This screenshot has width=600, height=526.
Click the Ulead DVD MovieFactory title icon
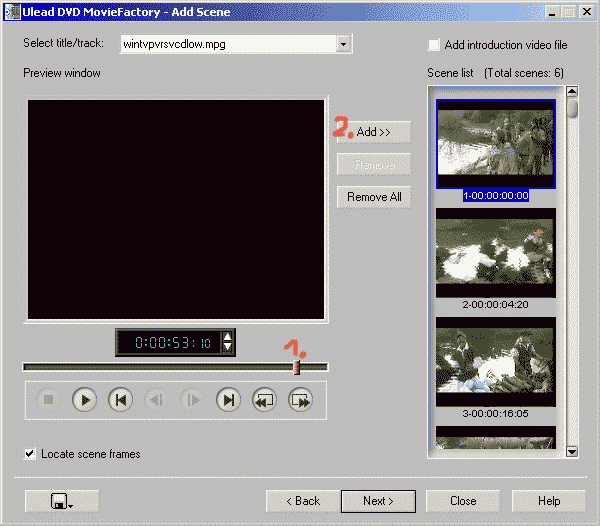(x=12, y=12)
